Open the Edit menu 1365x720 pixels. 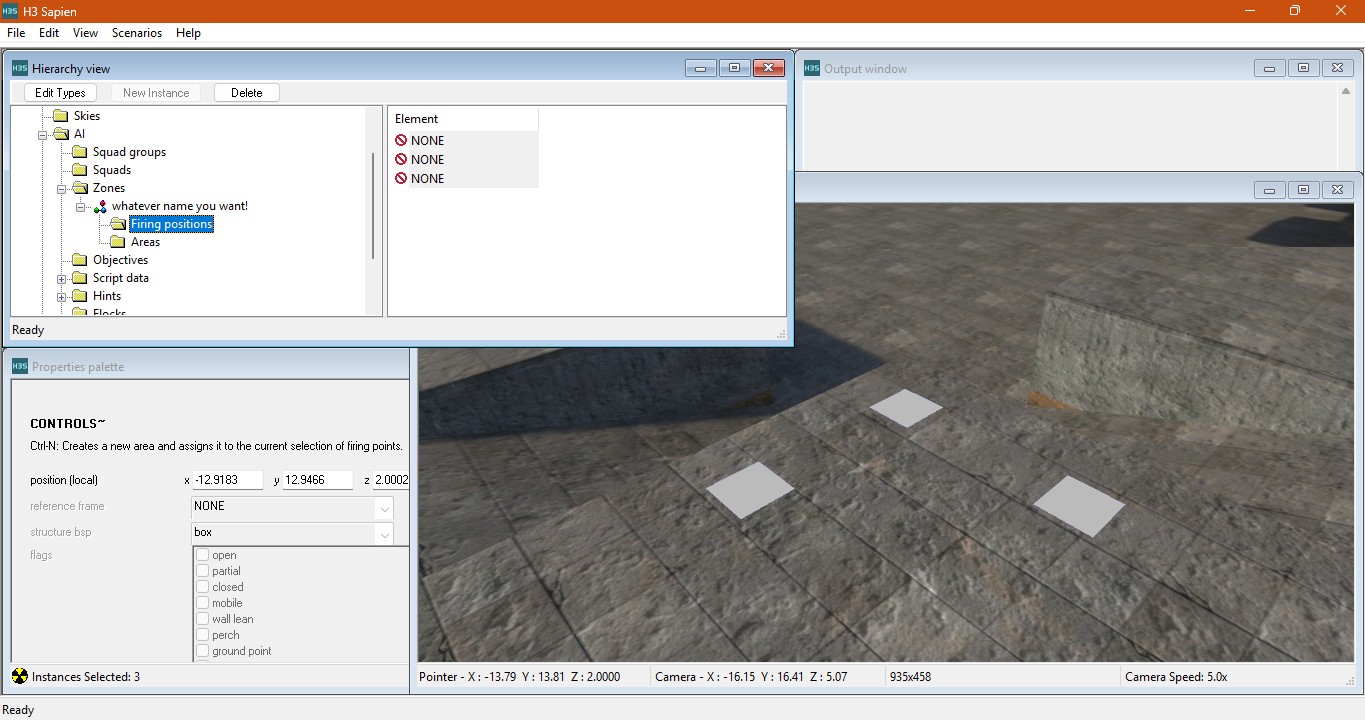tap(49, 33)
